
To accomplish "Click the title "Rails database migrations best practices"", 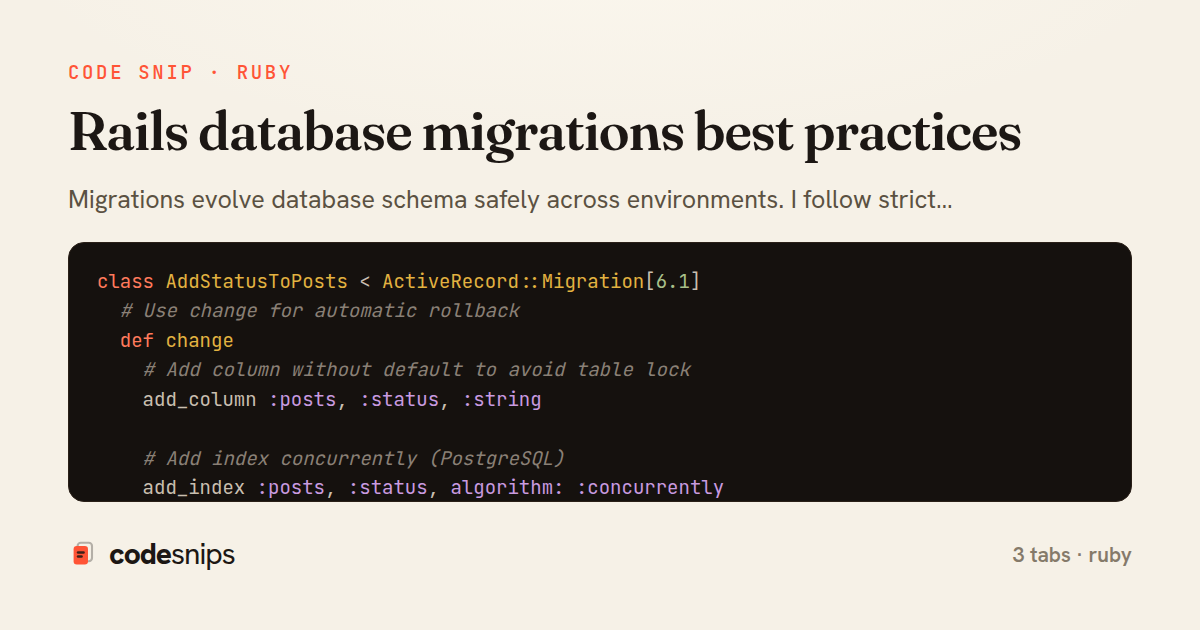I will (545, 134).
